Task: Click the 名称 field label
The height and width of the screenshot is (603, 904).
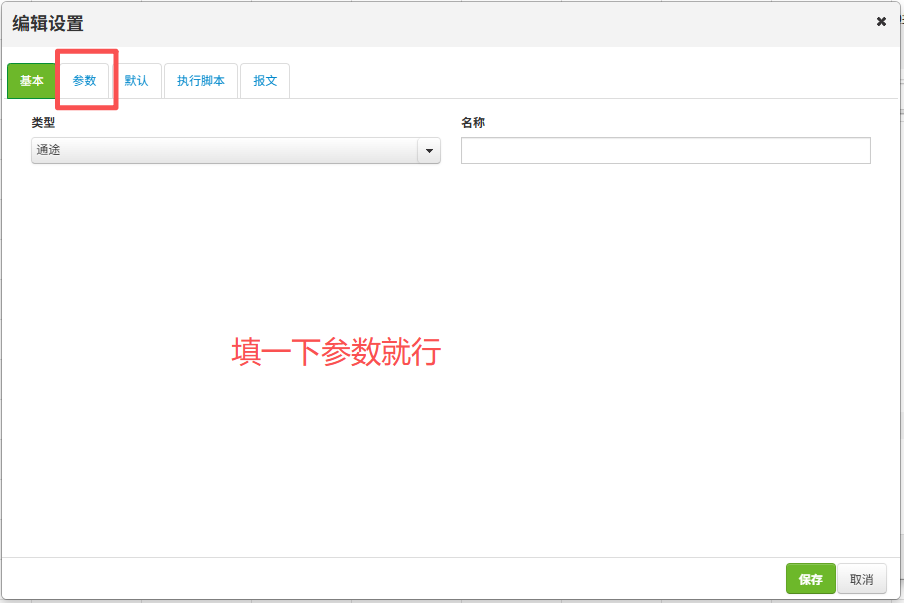Action: 473,123
